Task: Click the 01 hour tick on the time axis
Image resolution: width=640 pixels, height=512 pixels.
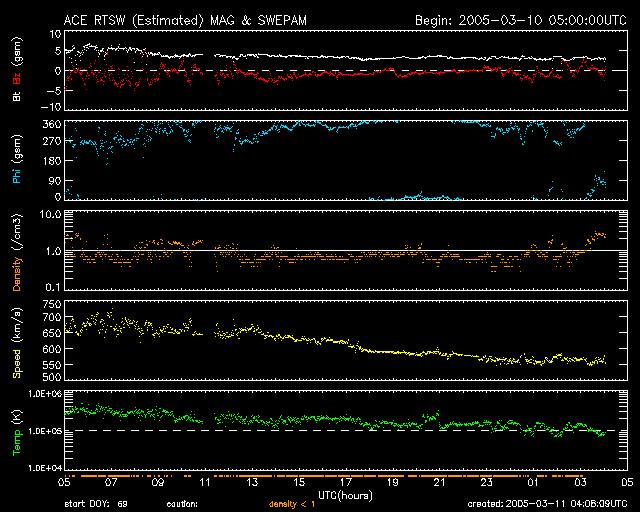Action: 533,482
